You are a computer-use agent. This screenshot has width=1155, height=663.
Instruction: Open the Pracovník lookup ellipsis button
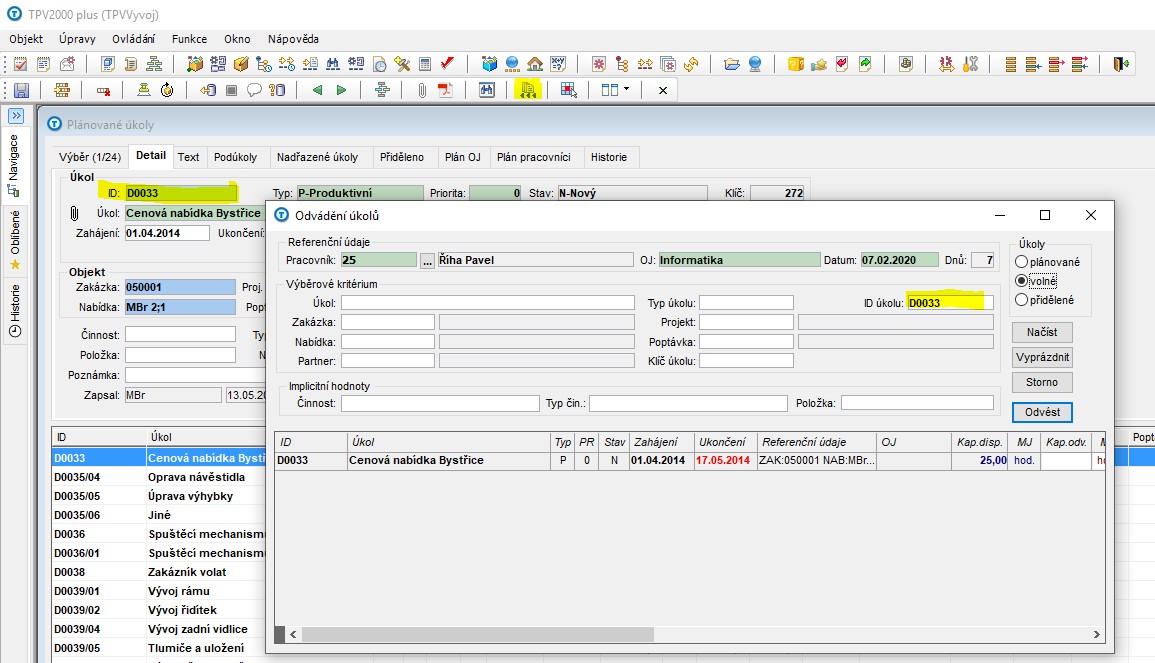[x=427, y=260]
